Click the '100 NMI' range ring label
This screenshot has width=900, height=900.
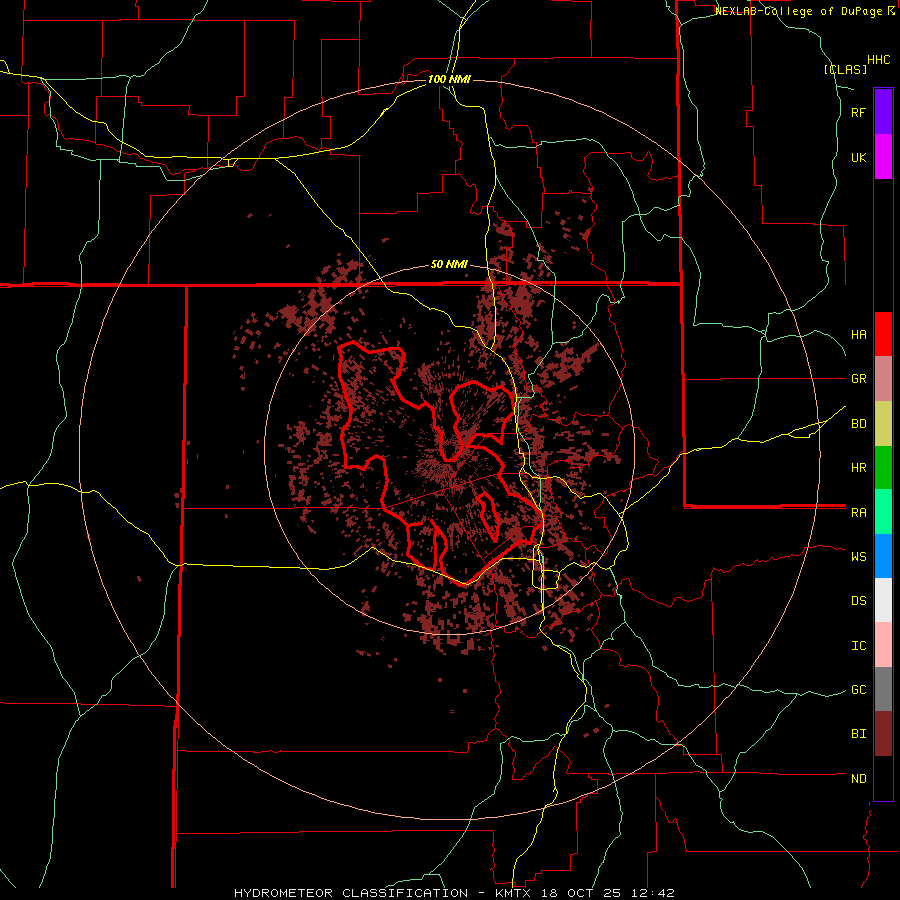(449, 79)
